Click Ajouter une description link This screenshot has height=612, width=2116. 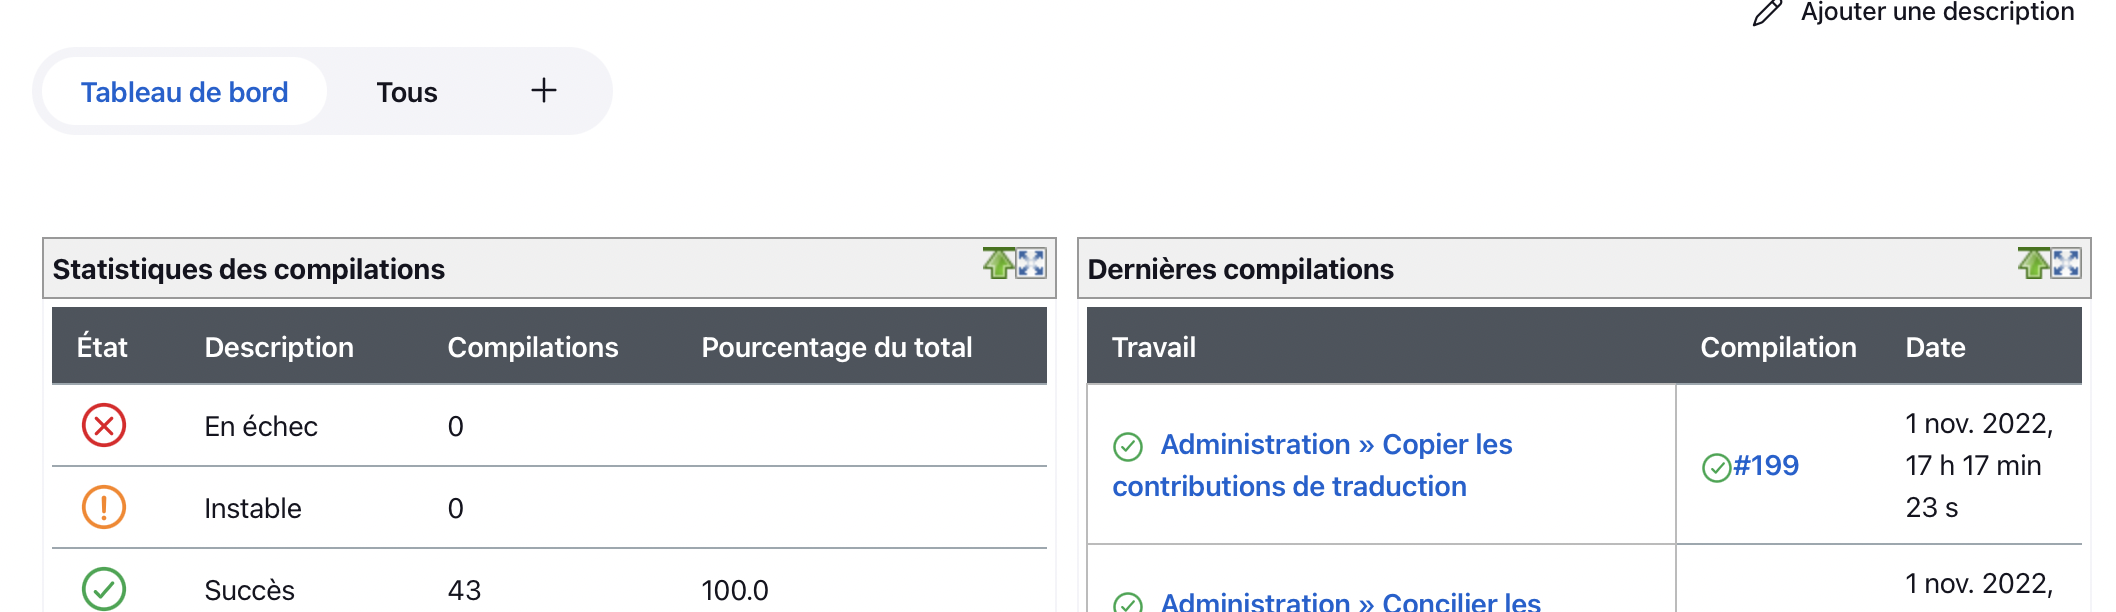(1936, 13)
